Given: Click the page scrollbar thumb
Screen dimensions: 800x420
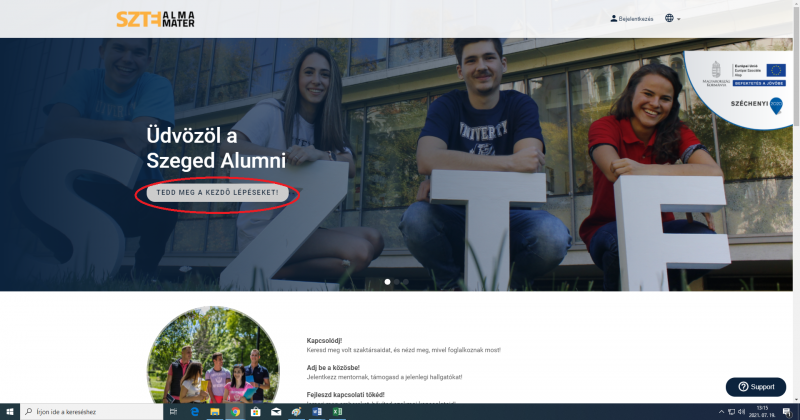Looking at the screenshot, I should point(796,66).
